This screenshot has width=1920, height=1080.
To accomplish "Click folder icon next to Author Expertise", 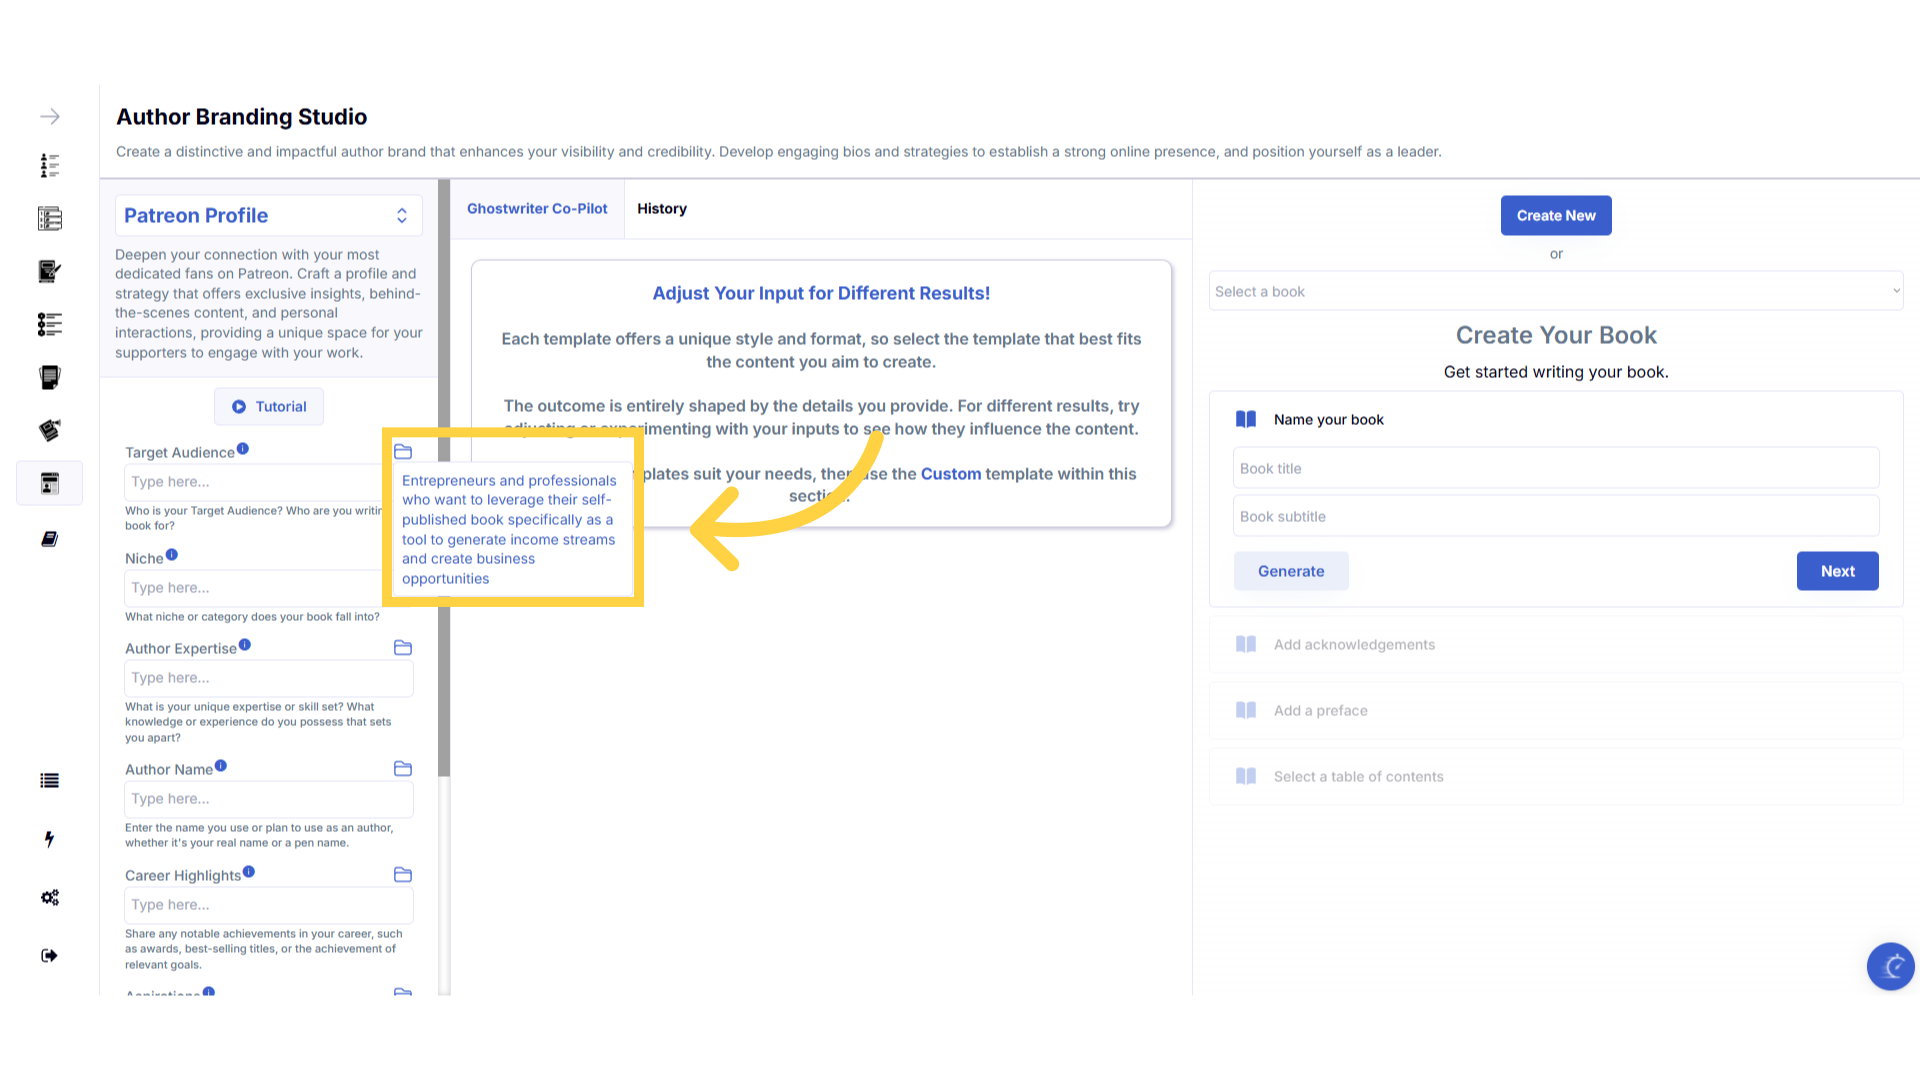I will click(403, 648).
